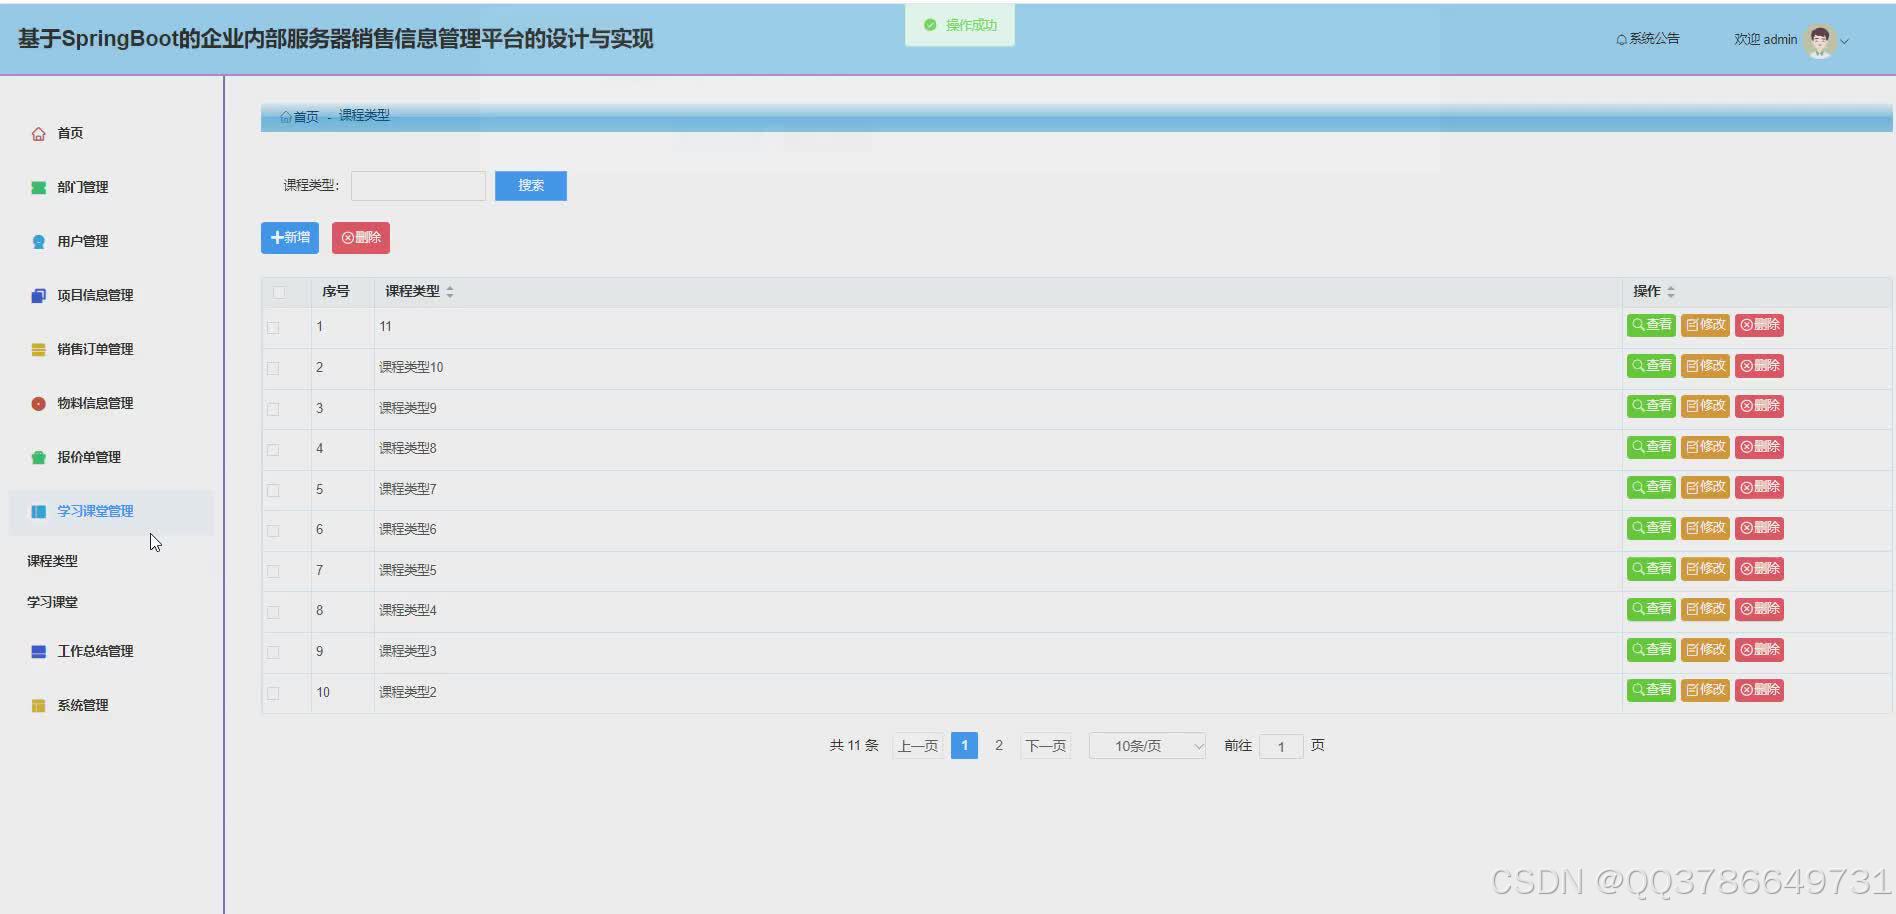
Task: Edit row 课程类型4 with 修改
Action: 1705,609
